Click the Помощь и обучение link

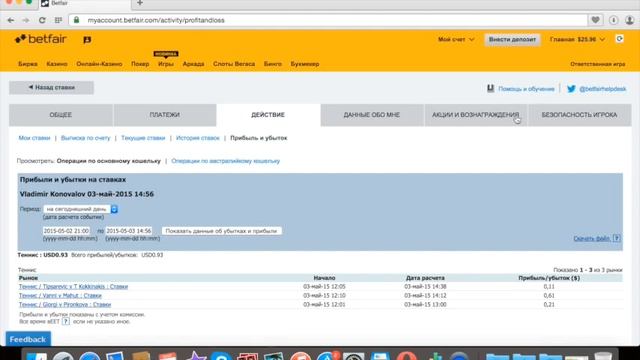(526, 89)
